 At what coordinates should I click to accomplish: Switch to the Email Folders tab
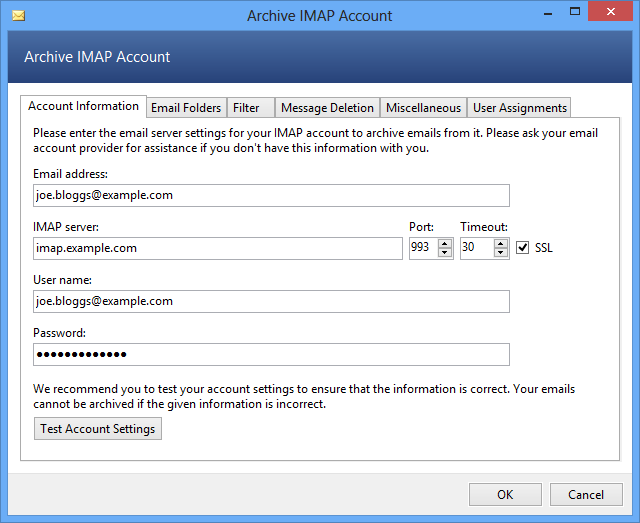coord(186,108)
